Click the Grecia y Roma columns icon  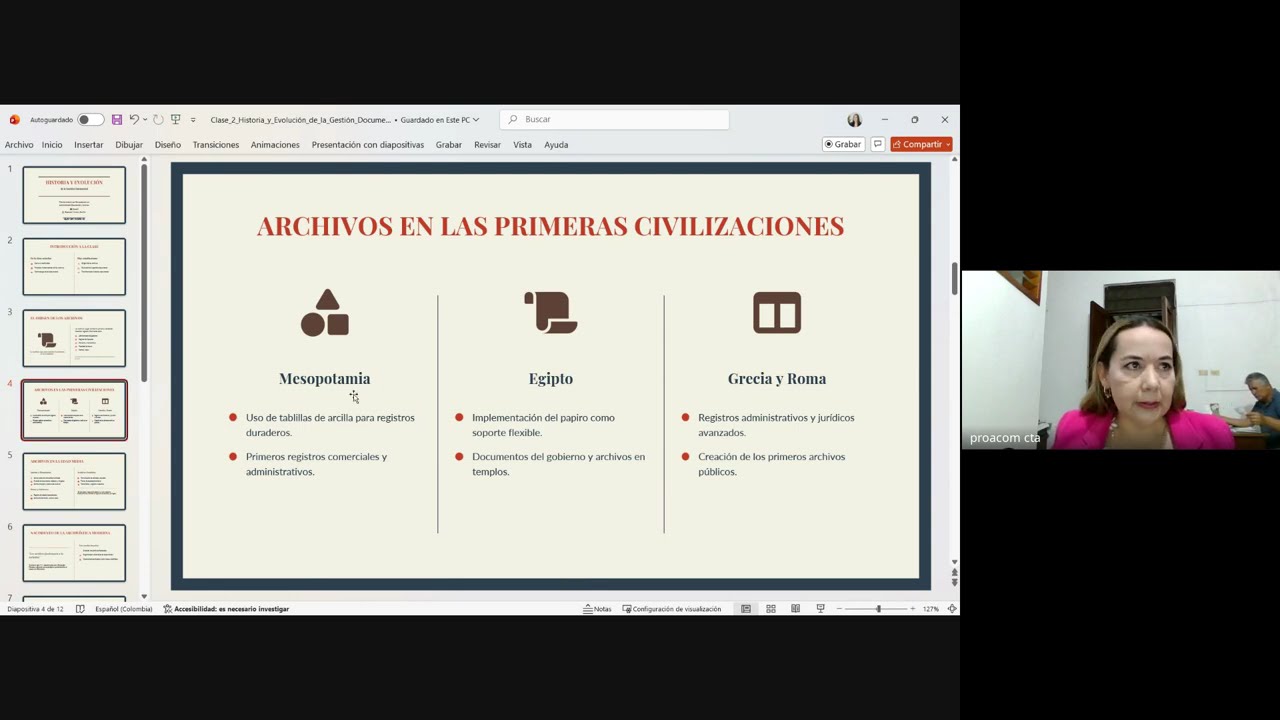(x=777, y=312)
